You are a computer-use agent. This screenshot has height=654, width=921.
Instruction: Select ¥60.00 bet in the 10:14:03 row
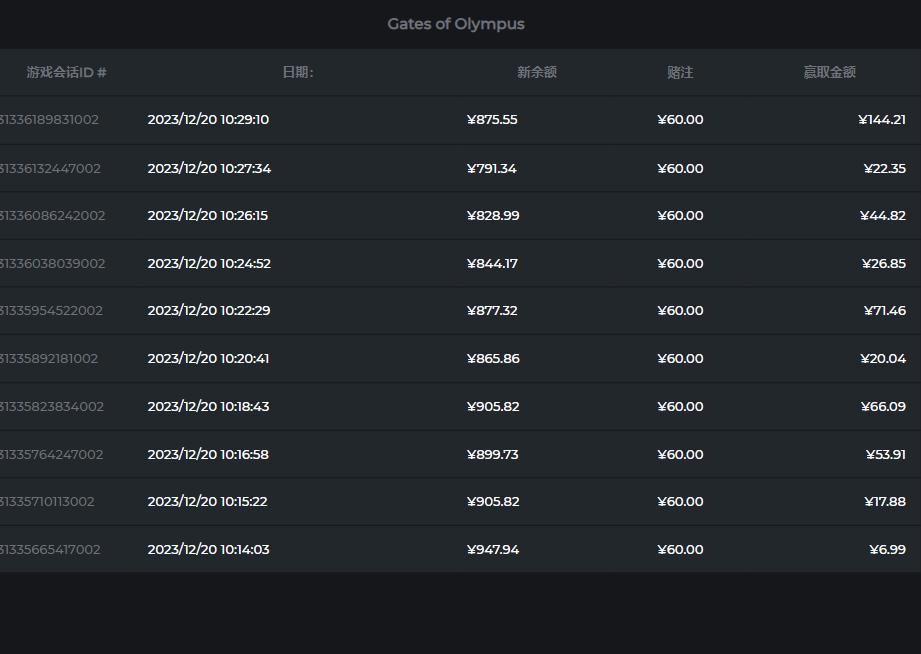click(x=680, y=550)
